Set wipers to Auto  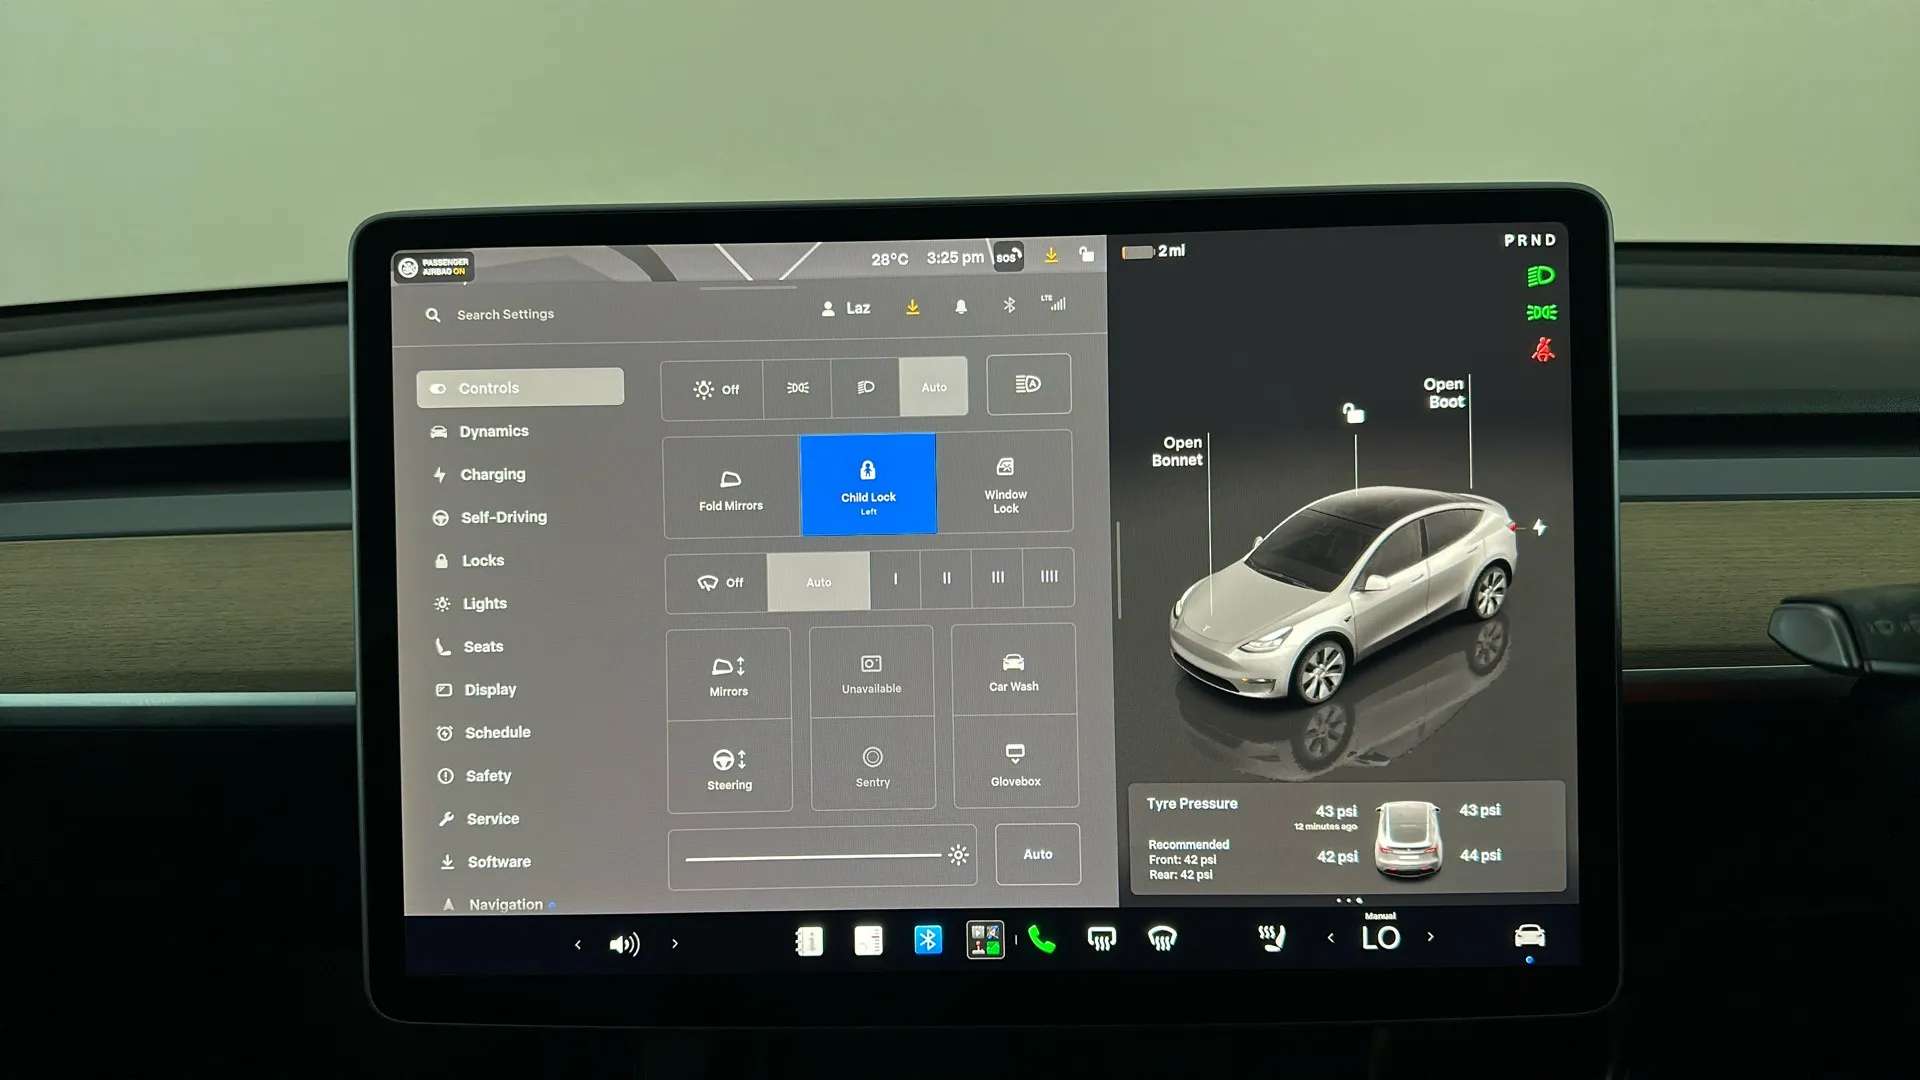[x=819, y=581]
